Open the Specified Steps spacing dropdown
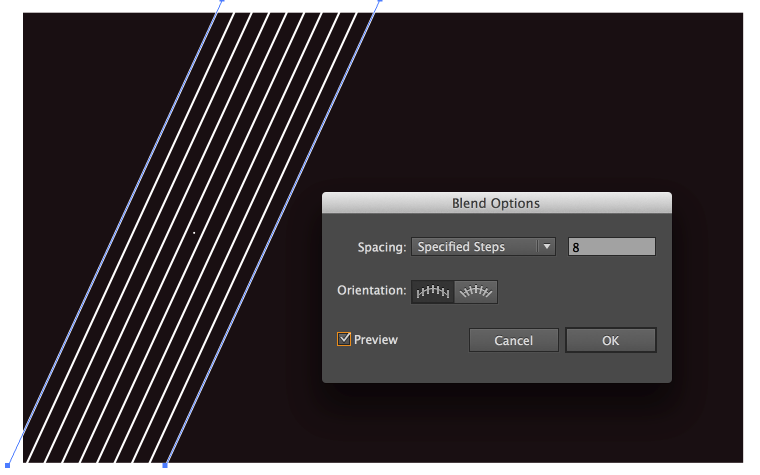Viewport: 760px width, 475px height. [x=483, y=247]
